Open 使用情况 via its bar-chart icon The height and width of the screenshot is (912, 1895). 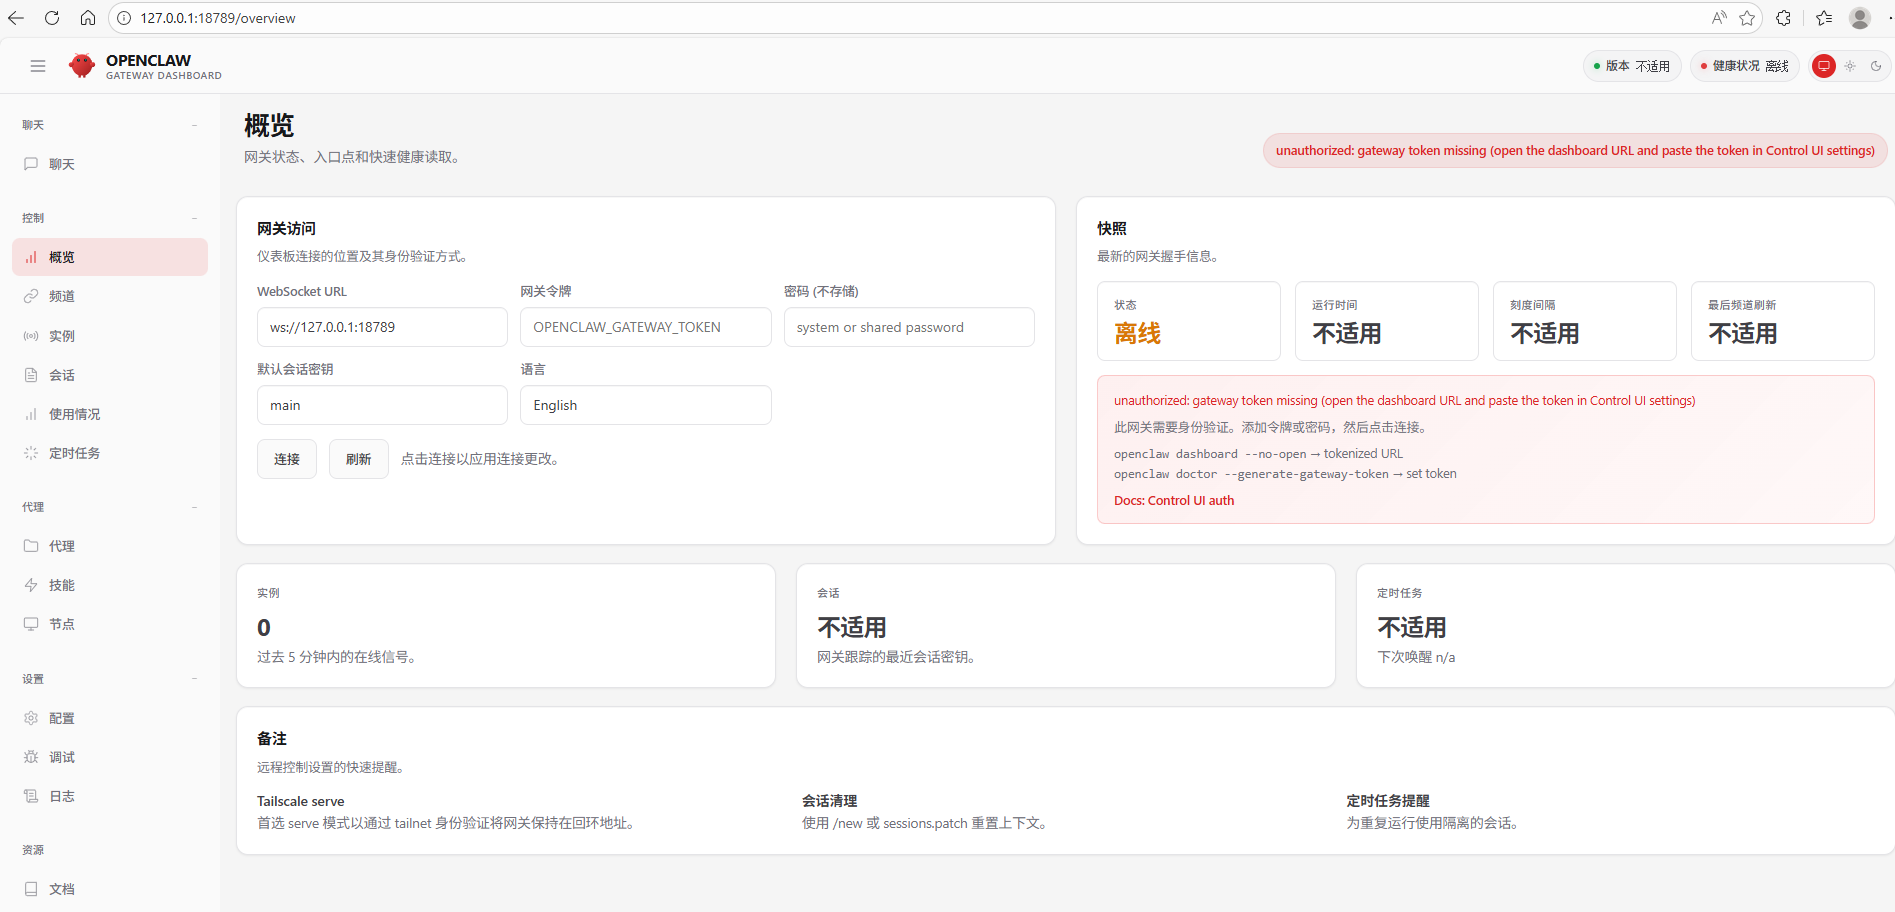pyautogui.click(x=31, y=414)
